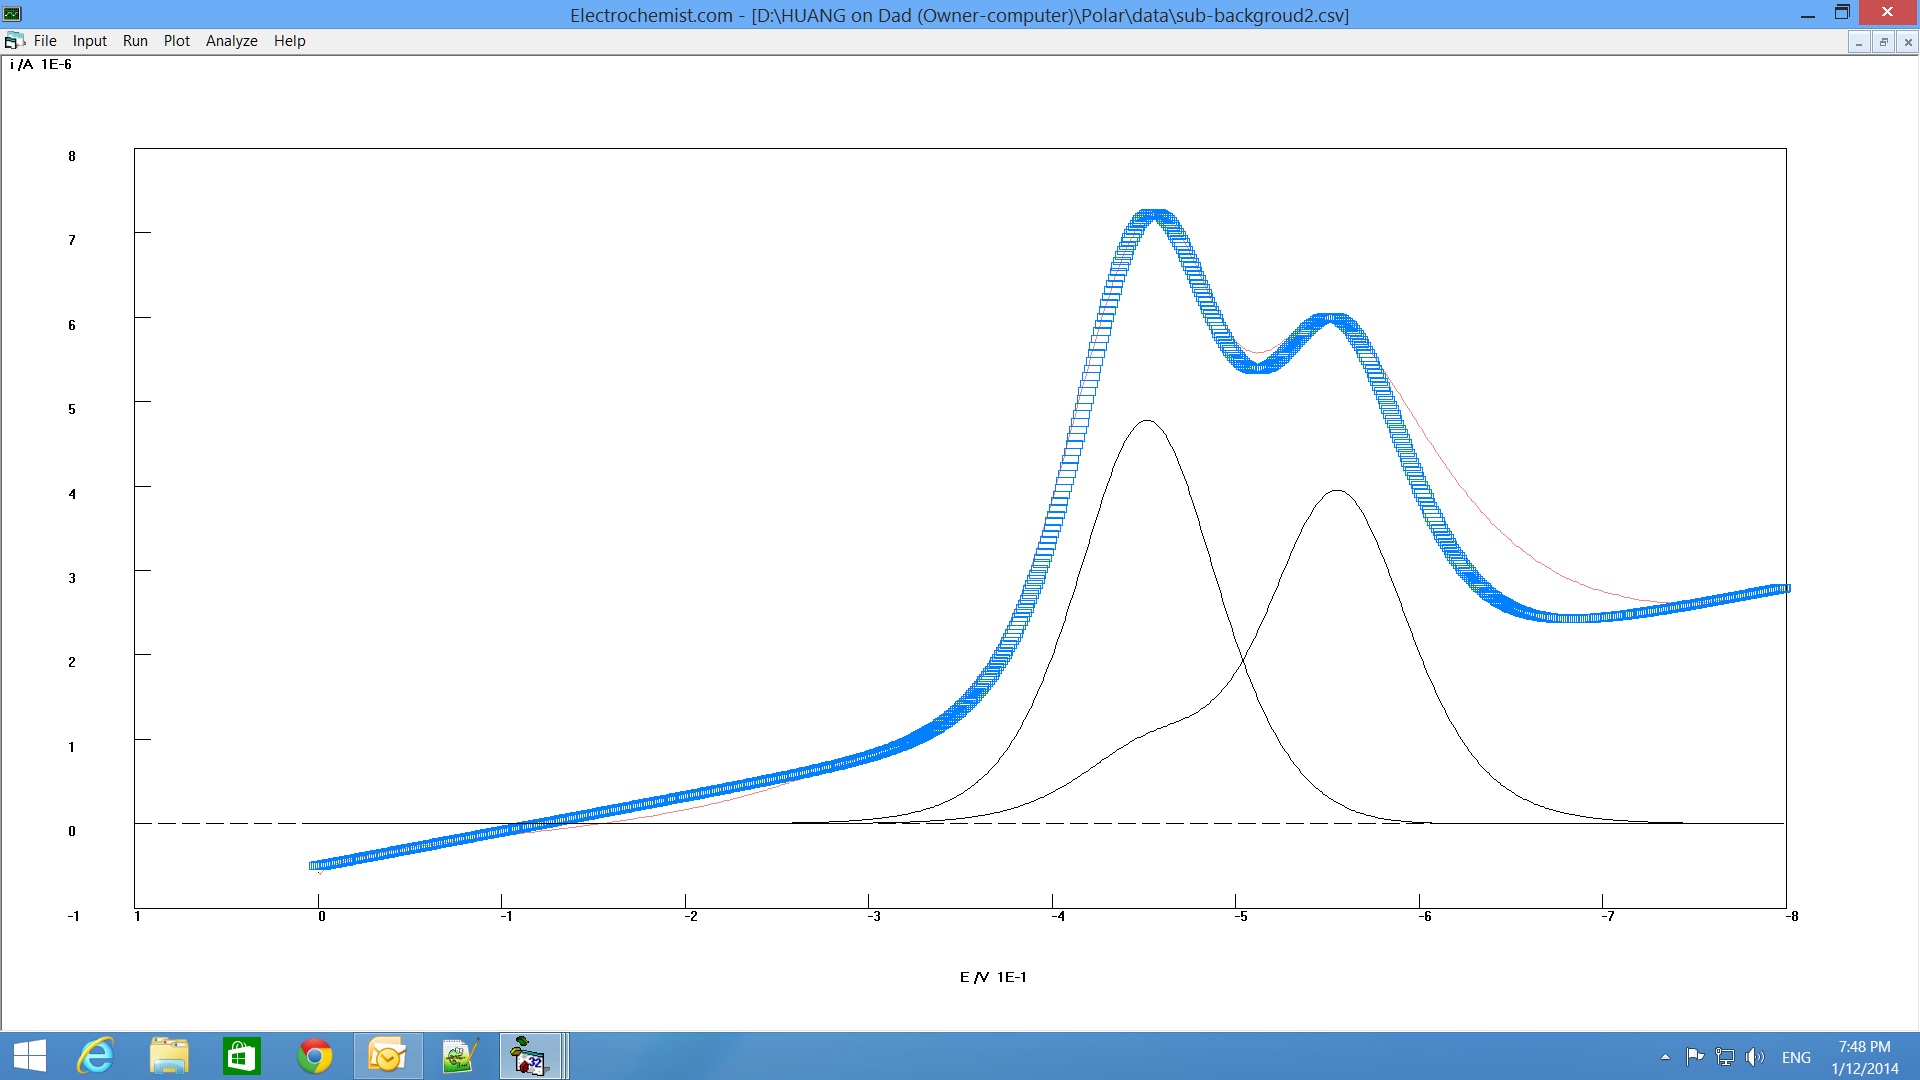Open the Plot menu
Viewport: 1920px width, 1080px height.
(x=176, y=41)
